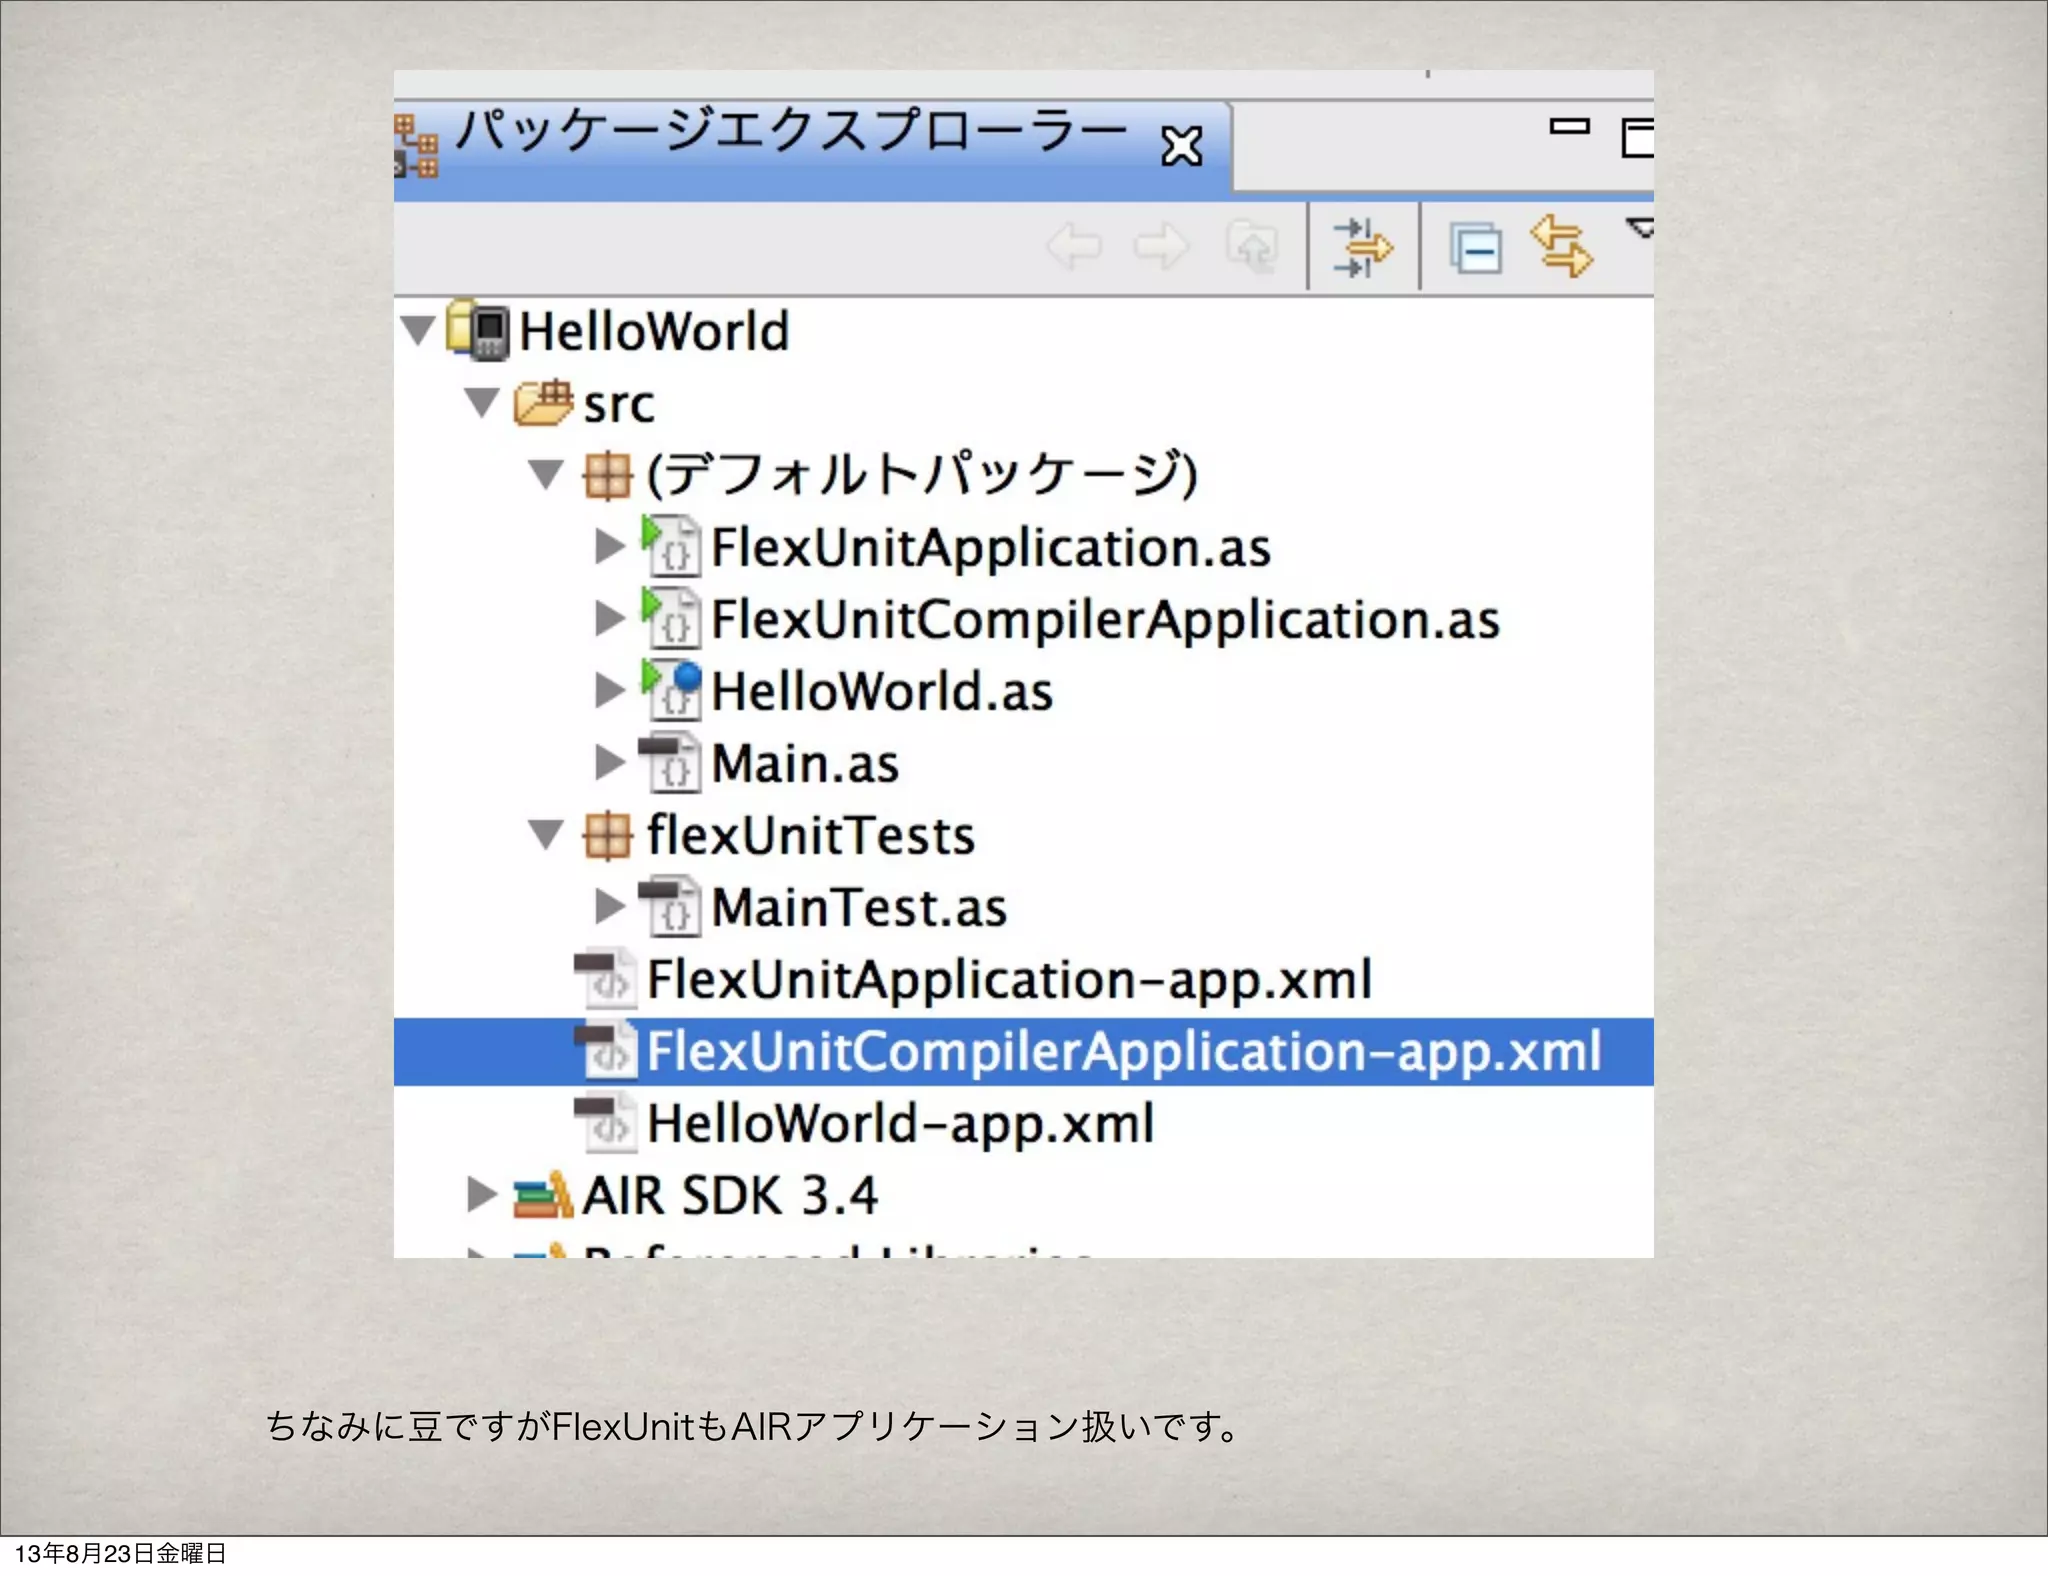The width and height of the screenshot is (2048, 1576).
Task: Click the HelloWorld project icon
Action: tap(479, 330)
